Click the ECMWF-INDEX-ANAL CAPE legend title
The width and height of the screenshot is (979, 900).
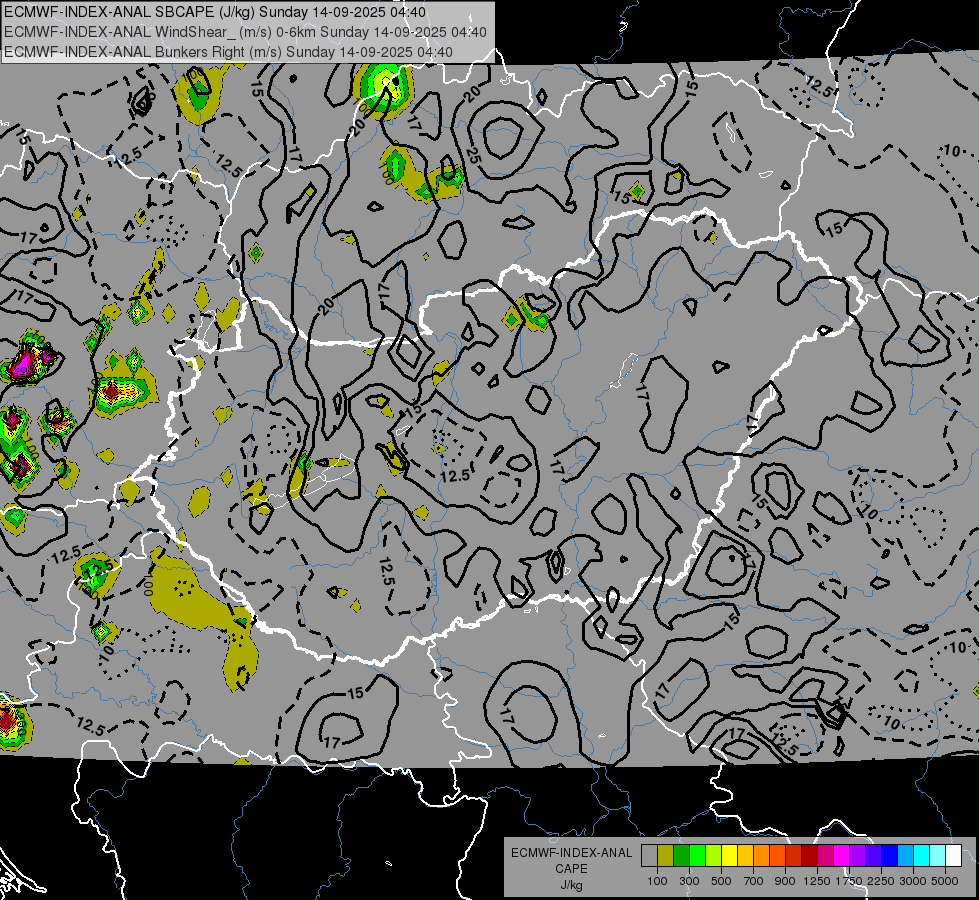click(x=571, y=860)
